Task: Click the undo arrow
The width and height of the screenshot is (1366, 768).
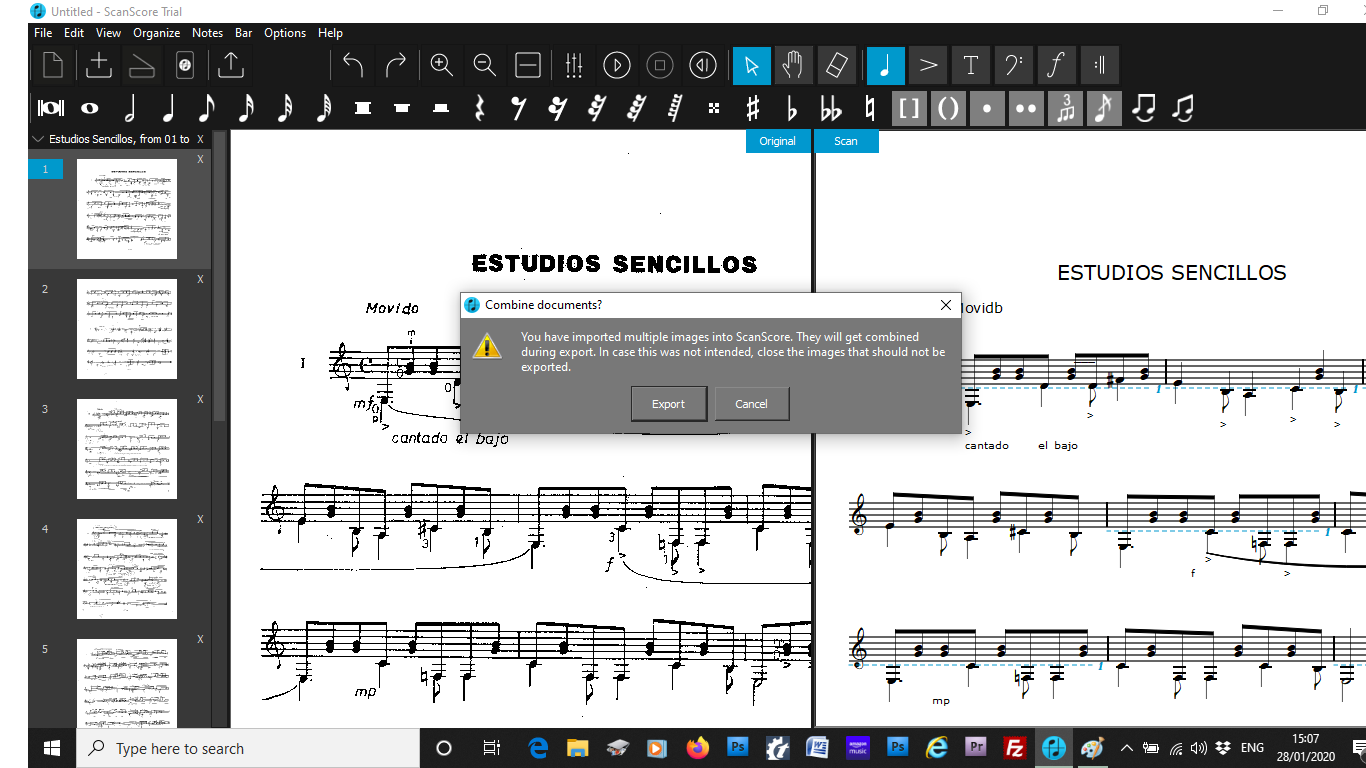Action: (353, 66)
